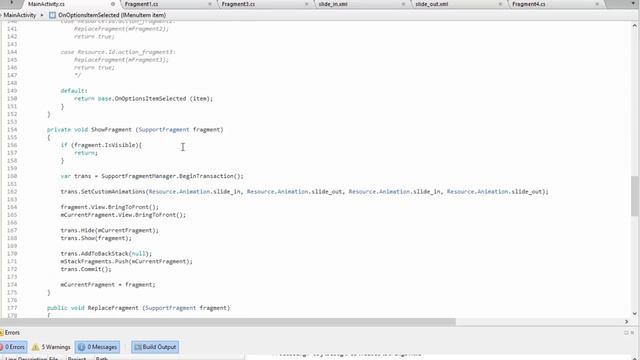This screenshot has width=640, height=360.
Task: Click the warning triangle icon
Action: [36, 347]
